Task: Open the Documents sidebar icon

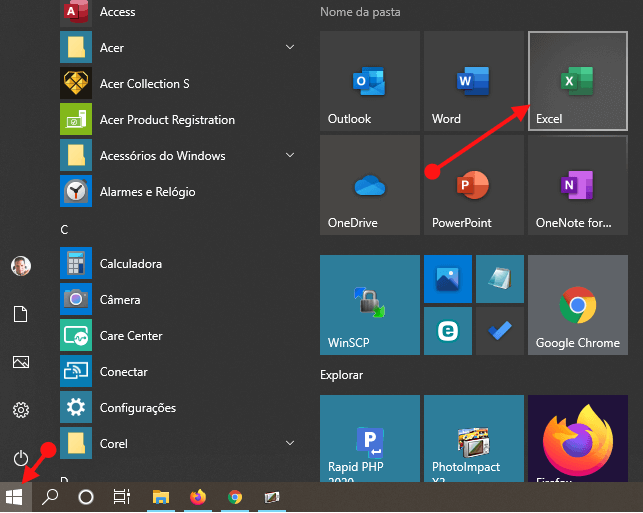Action: pyautogui.click(x=21, y=314)
